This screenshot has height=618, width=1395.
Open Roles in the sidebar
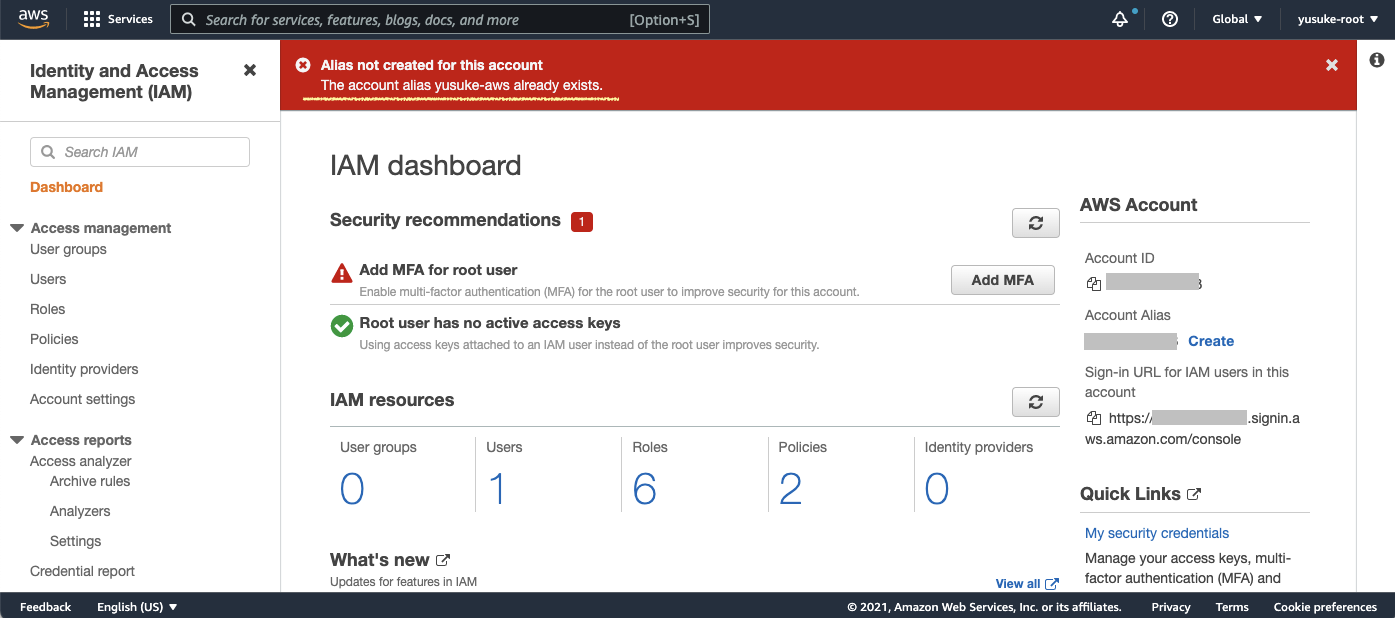click(x=47, y=309)
